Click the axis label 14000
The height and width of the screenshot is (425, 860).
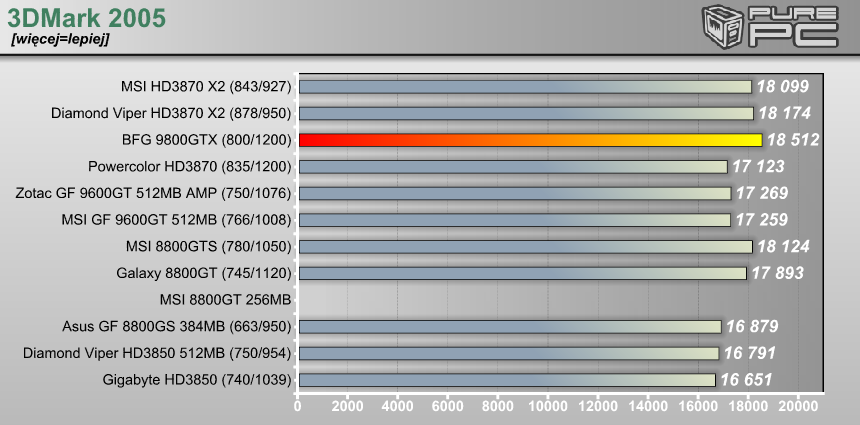[647, 406]
